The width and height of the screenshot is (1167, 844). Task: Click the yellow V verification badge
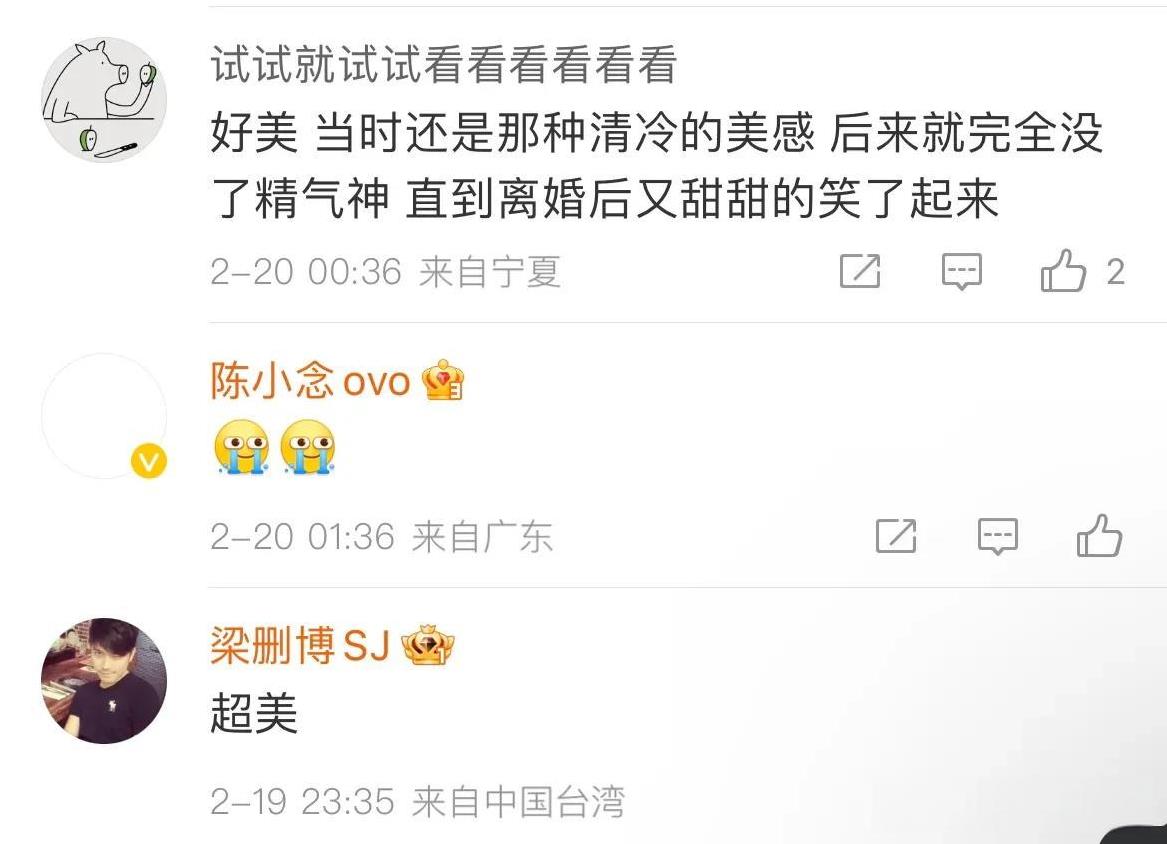click(x=149, y=461)
